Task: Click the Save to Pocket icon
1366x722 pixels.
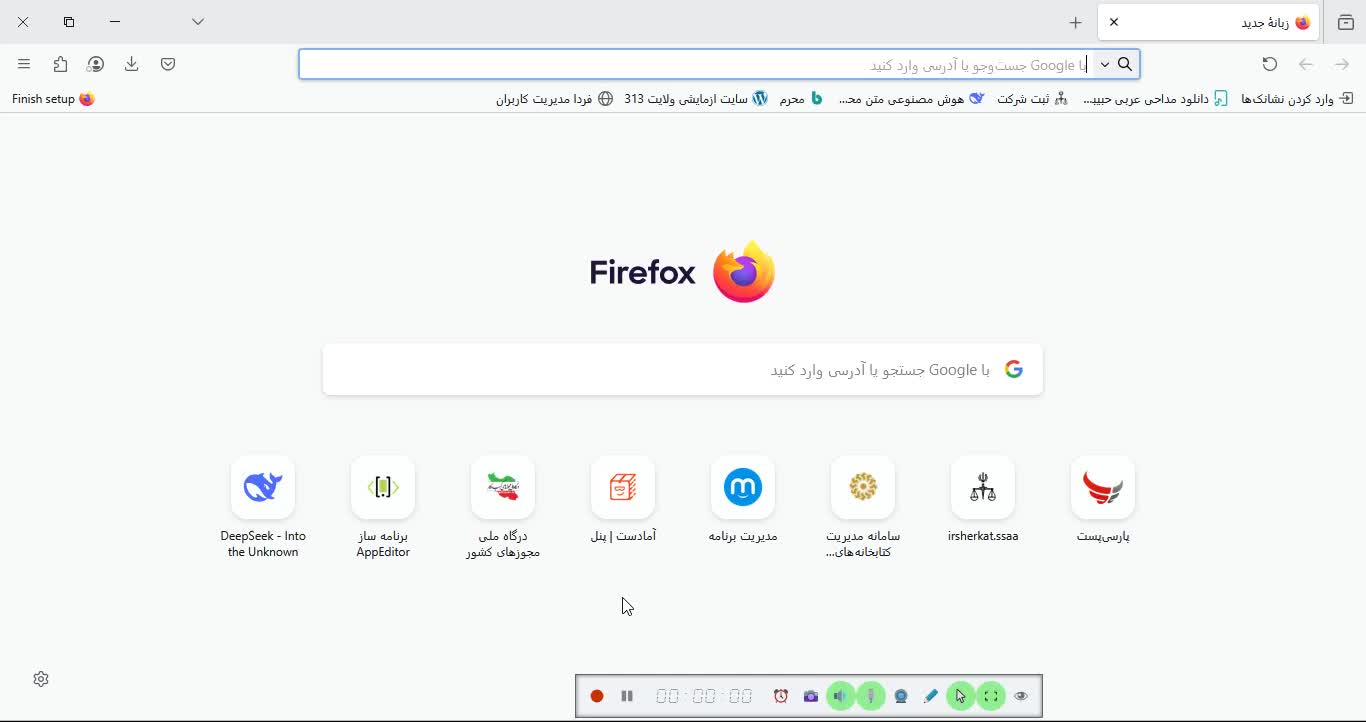Action: (x=168, y=64)
